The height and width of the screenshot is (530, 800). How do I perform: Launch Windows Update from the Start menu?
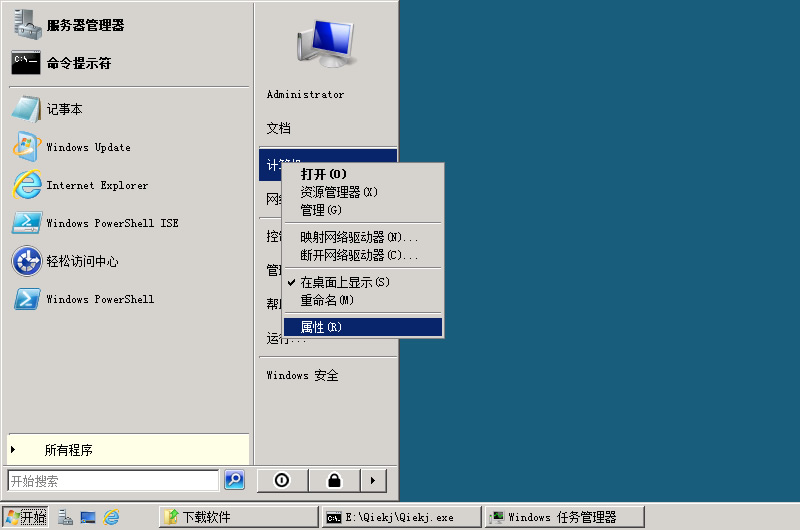[x=88, y=147]
